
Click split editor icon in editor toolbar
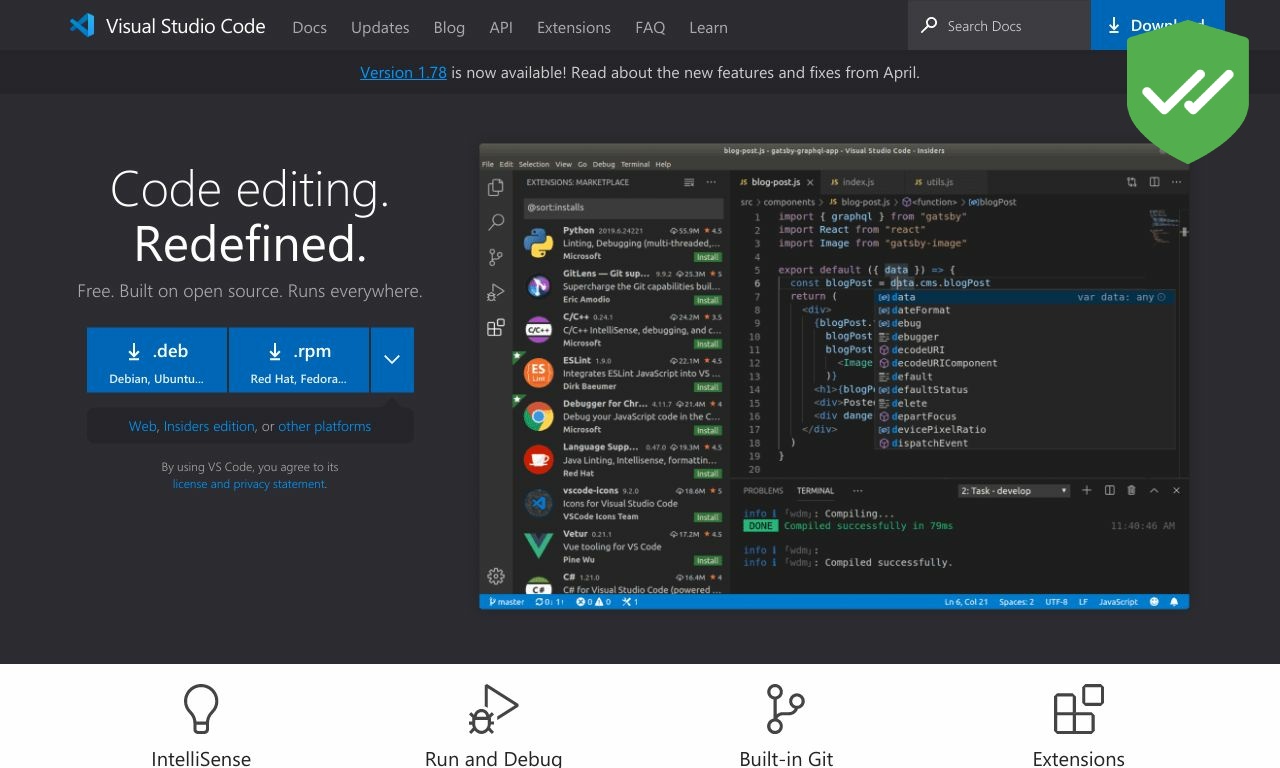(x=1154, y=182)
